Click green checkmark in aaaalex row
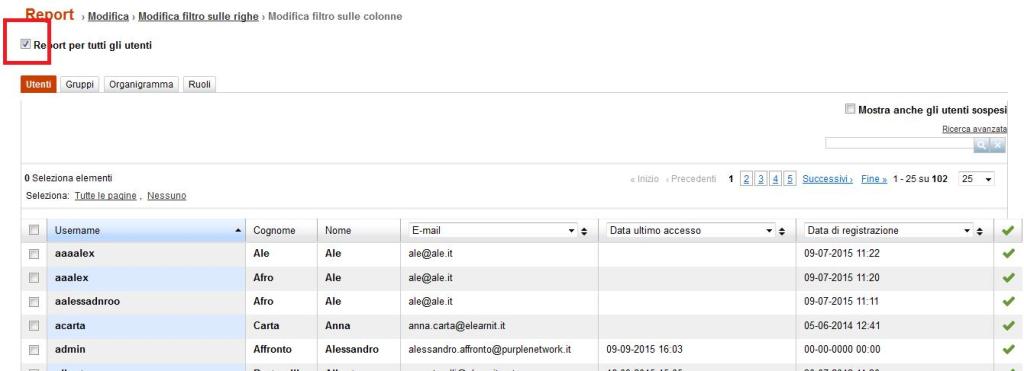 [x=1008, y=254]
